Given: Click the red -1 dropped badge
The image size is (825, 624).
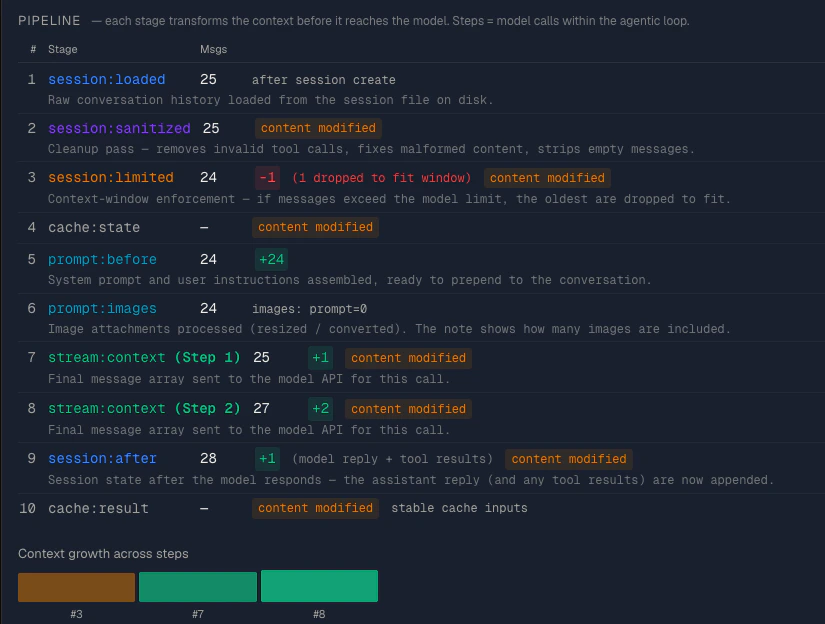Looking at the screenshot, I should 267,178.
